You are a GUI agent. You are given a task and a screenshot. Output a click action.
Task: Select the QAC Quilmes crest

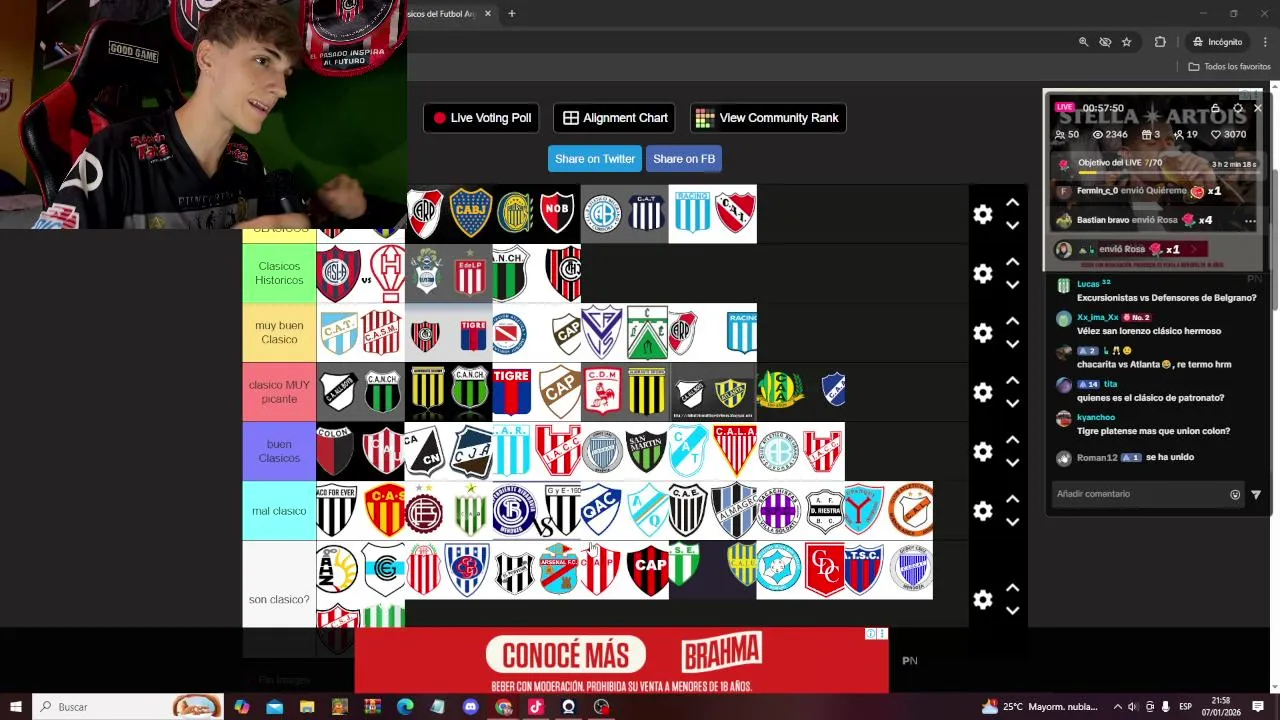point(602,511)
